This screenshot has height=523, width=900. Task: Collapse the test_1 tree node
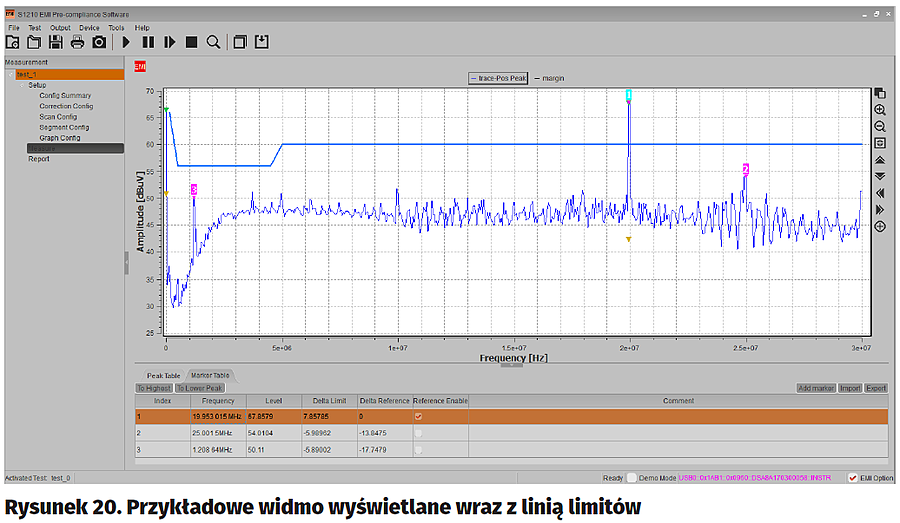tap(10, 74)
